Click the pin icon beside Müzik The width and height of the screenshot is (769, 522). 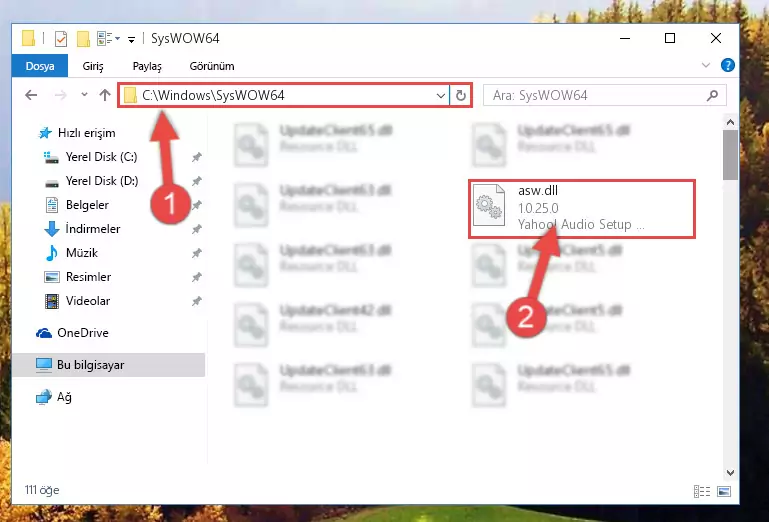[197, 253]
